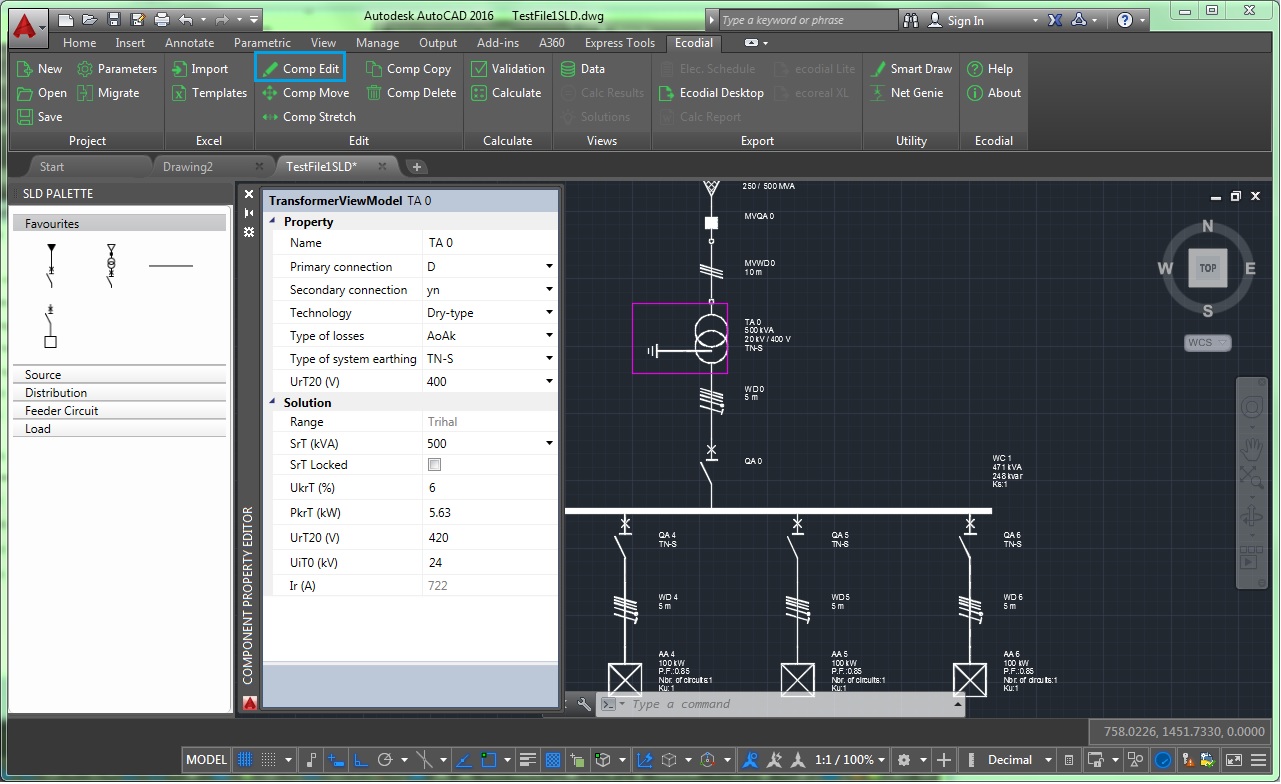Click the Save As icon in quick access toolbar

tap(138, 19)
